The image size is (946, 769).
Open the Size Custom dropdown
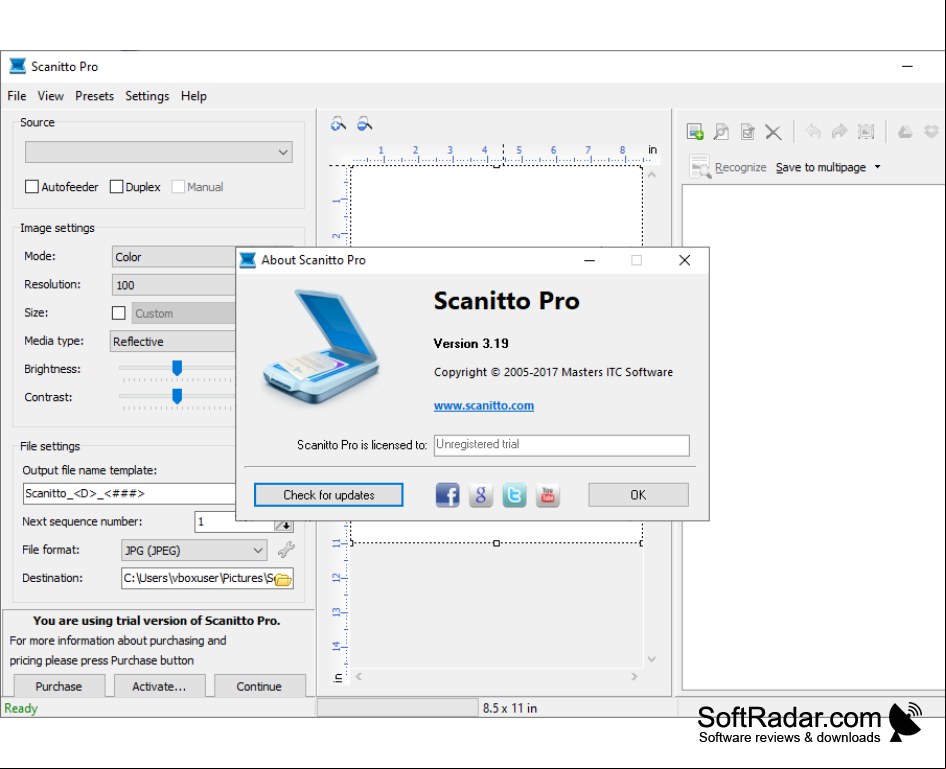pos(183,313)
